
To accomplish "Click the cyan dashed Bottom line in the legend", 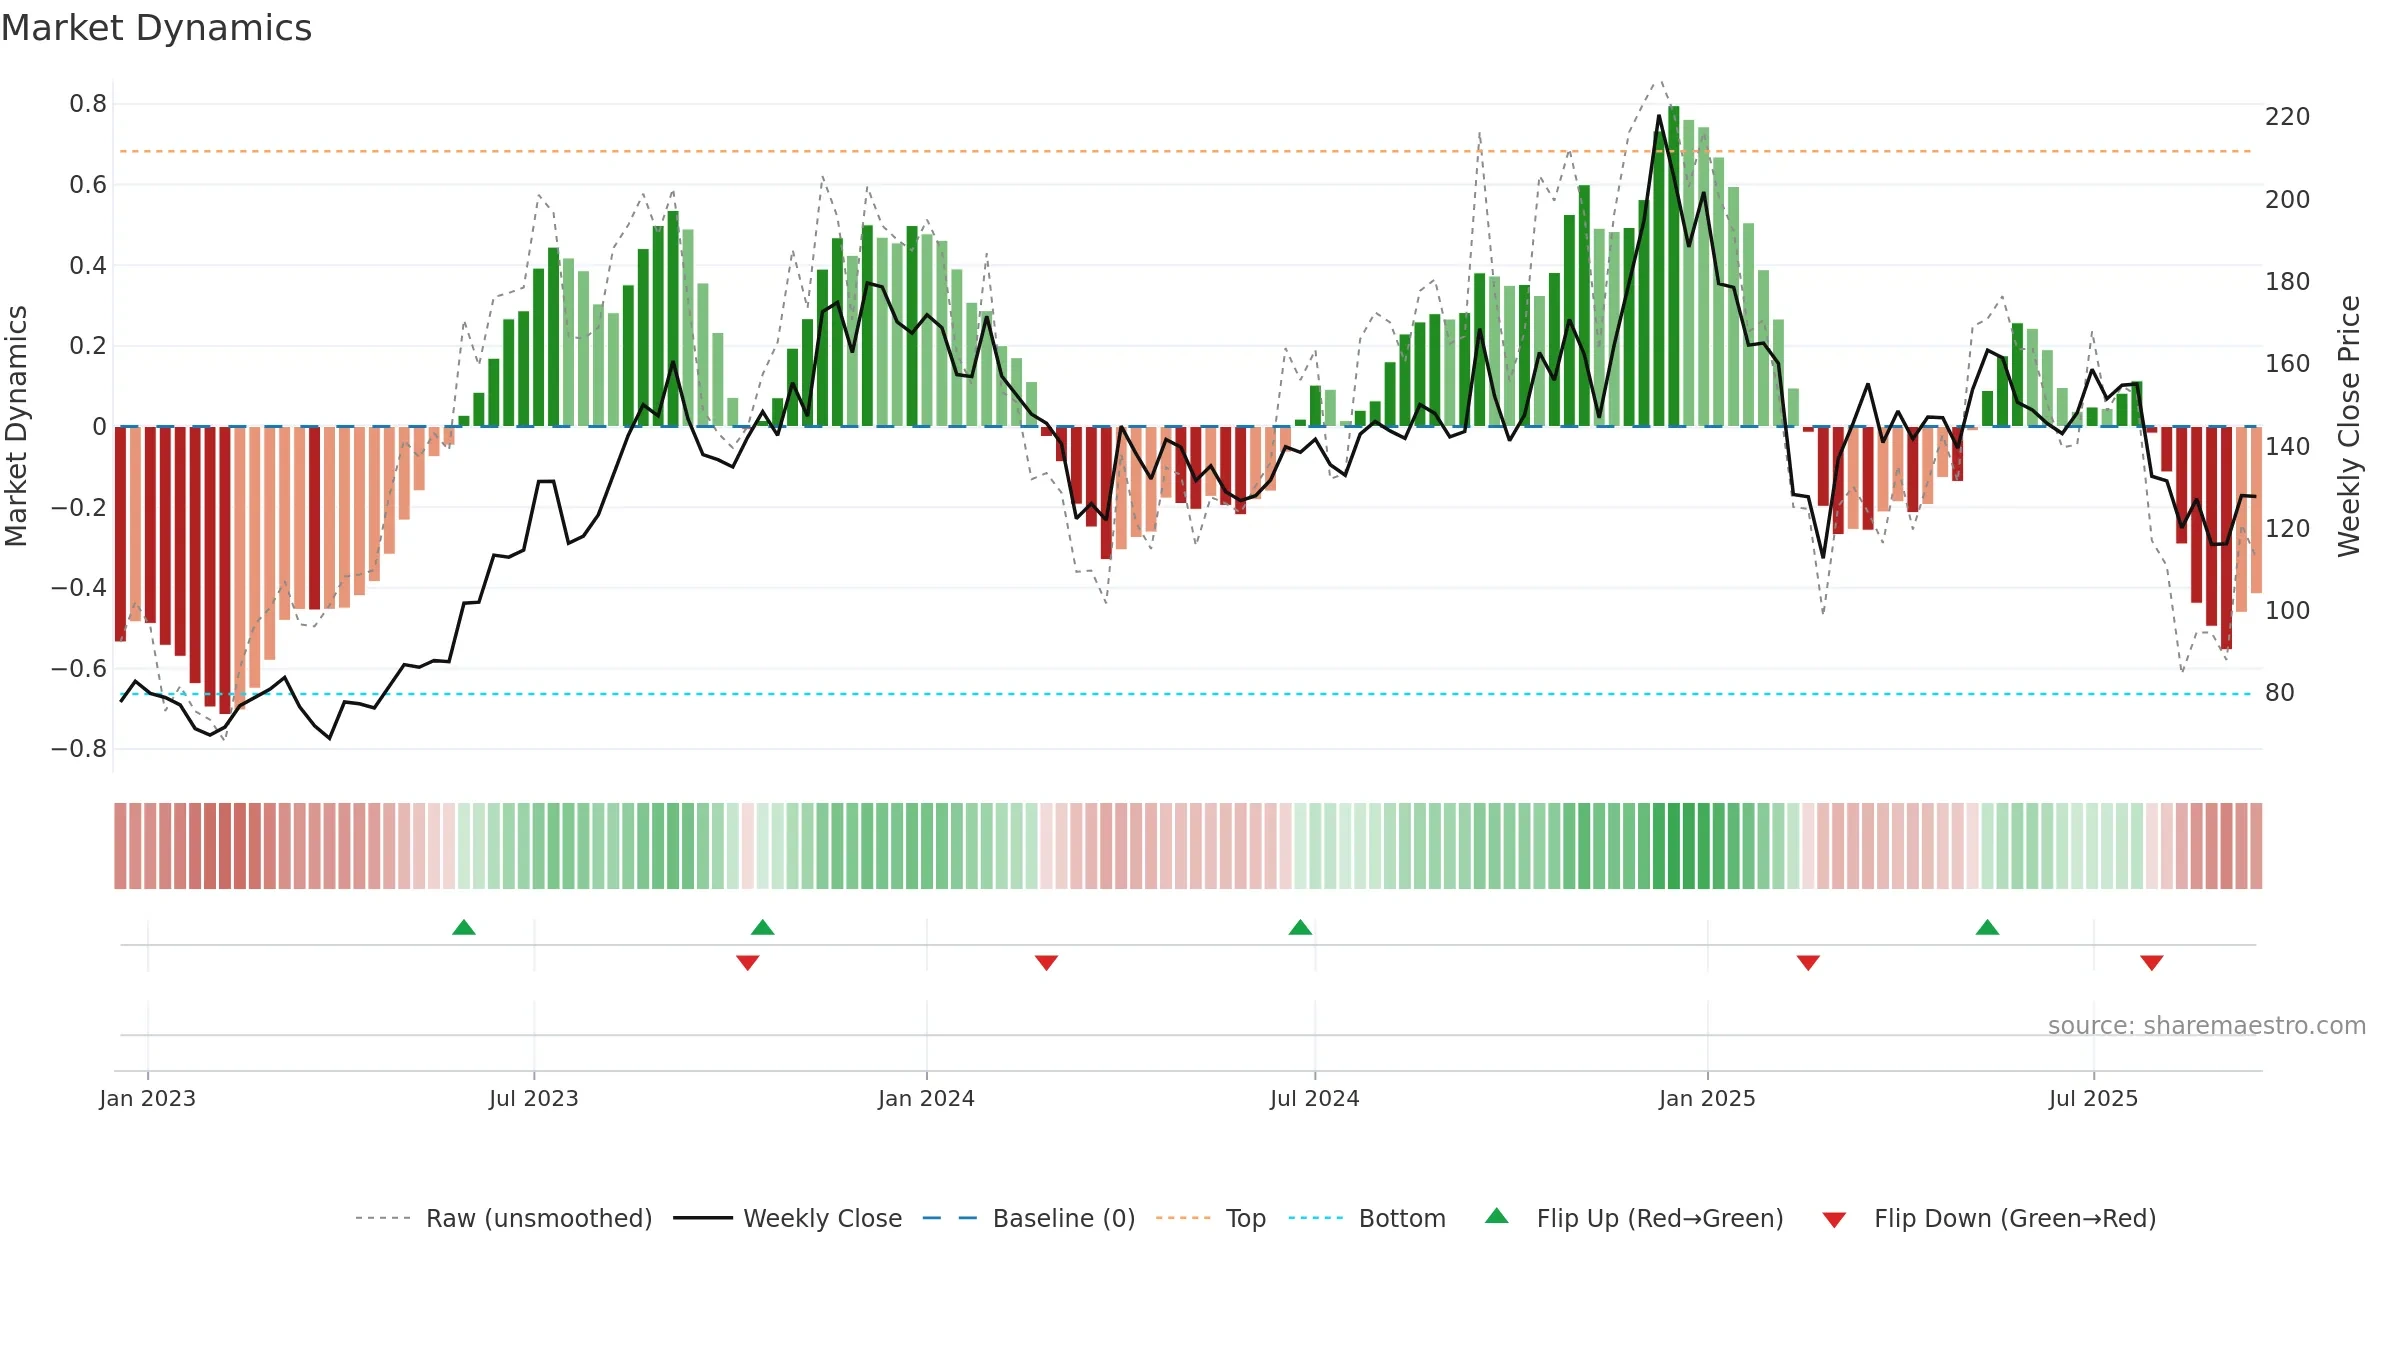I will 1316,1218.
